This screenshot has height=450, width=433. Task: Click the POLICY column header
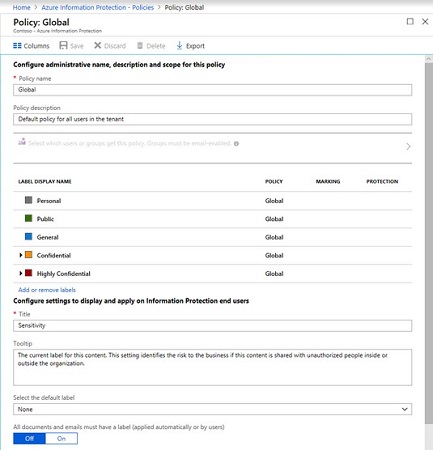(x=274, y=181)
